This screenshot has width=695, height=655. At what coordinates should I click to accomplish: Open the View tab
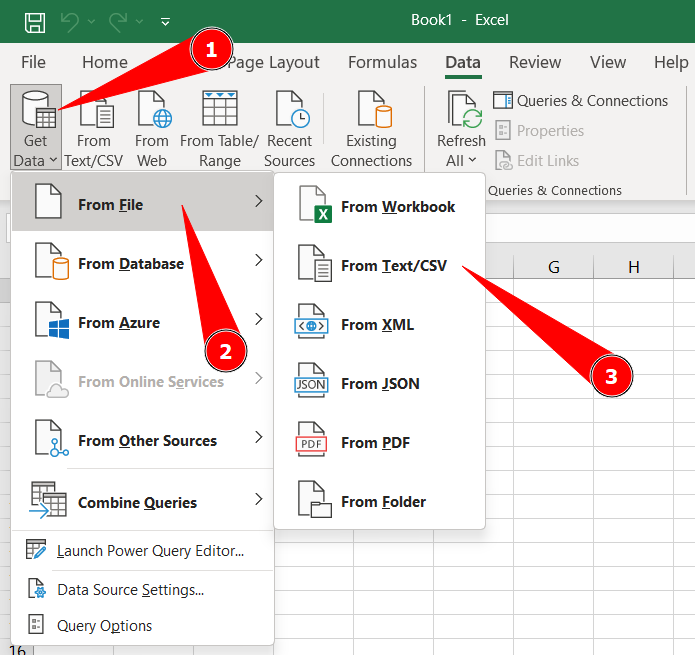(x=607, y=62)
